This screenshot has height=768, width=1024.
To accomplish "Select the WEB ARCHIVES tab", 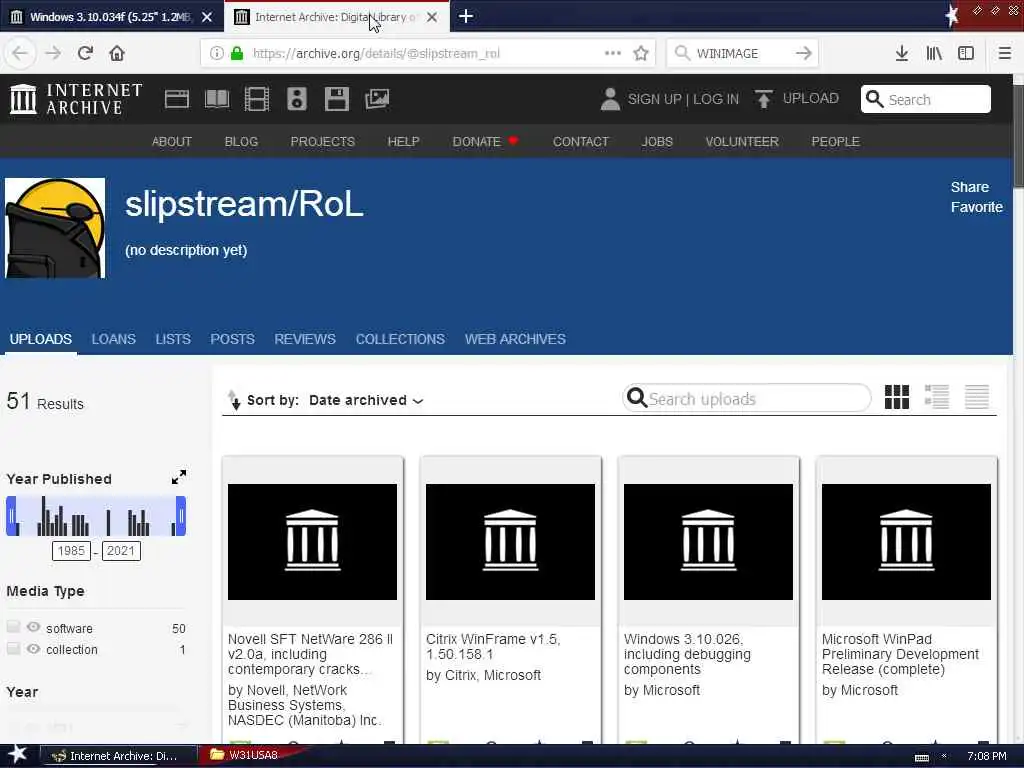I will pyautogui.click(x=515, y=339).
